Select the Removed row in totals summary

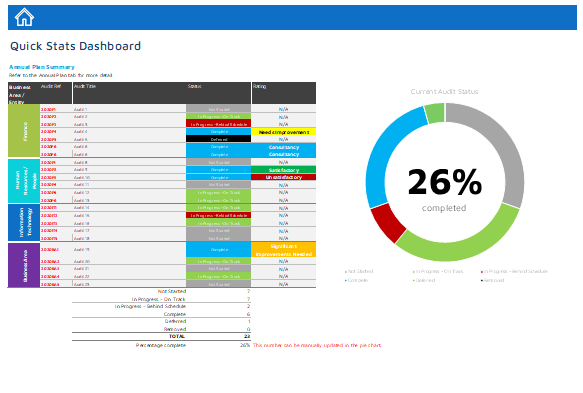click(161, 329)
